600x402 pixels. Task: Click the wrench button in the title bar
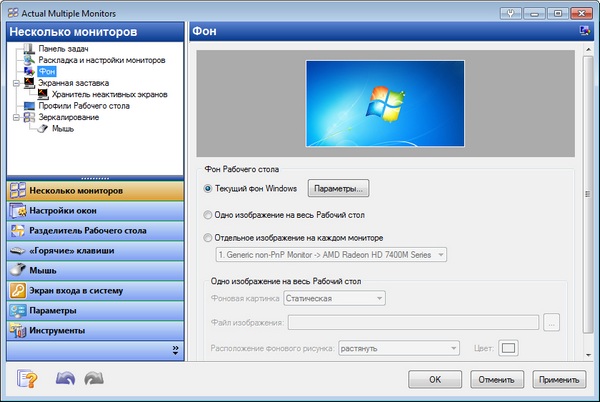click(x=514, y=12)
